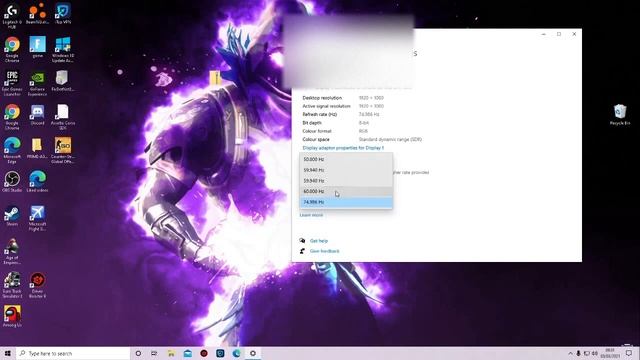Viewport: 640px width, 360px height.
Task: Open the notification centre icon
Action: (629, 353)
